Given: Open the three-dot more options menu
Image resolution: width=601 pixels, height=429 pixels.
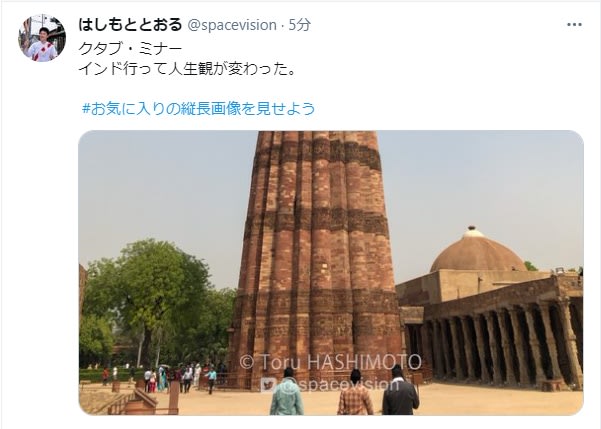Looking at the screenshot, I should (574, 25).
